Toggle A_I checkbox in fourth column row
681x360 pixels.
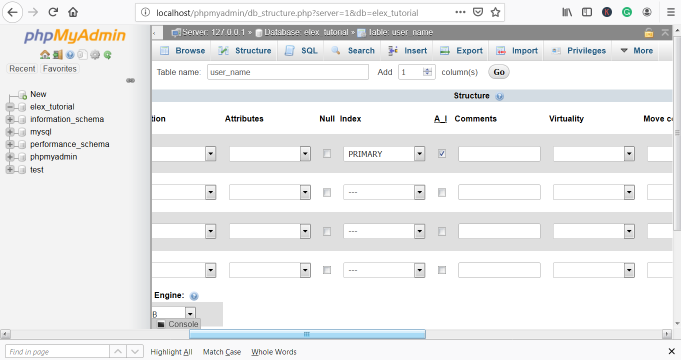coord(442,270)
